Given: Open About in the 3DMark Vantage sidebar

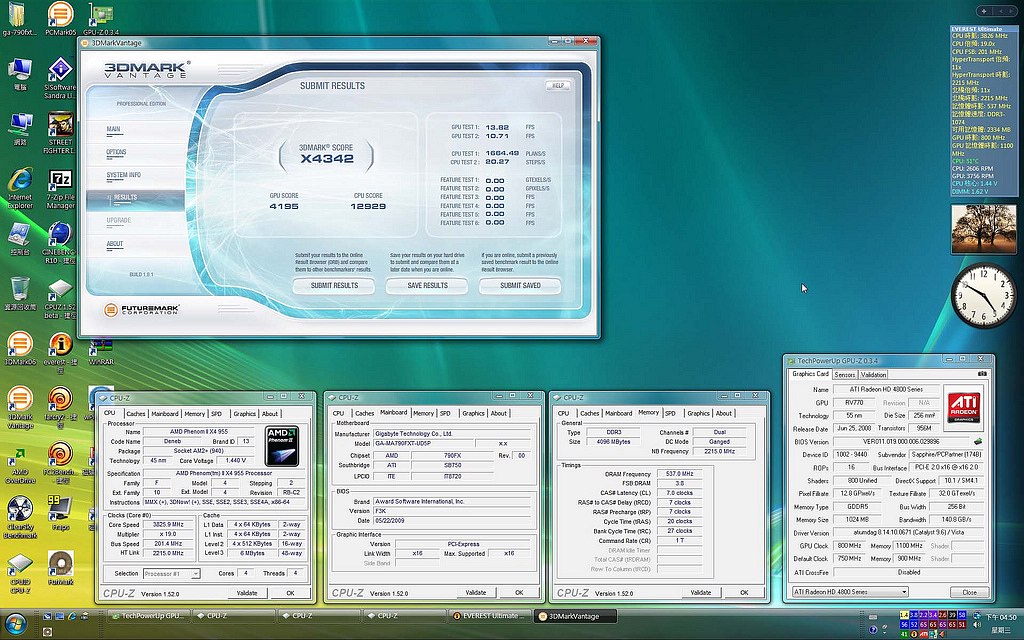Looking at the screenshot, I should pyautogui.click(x=115, y=244).
